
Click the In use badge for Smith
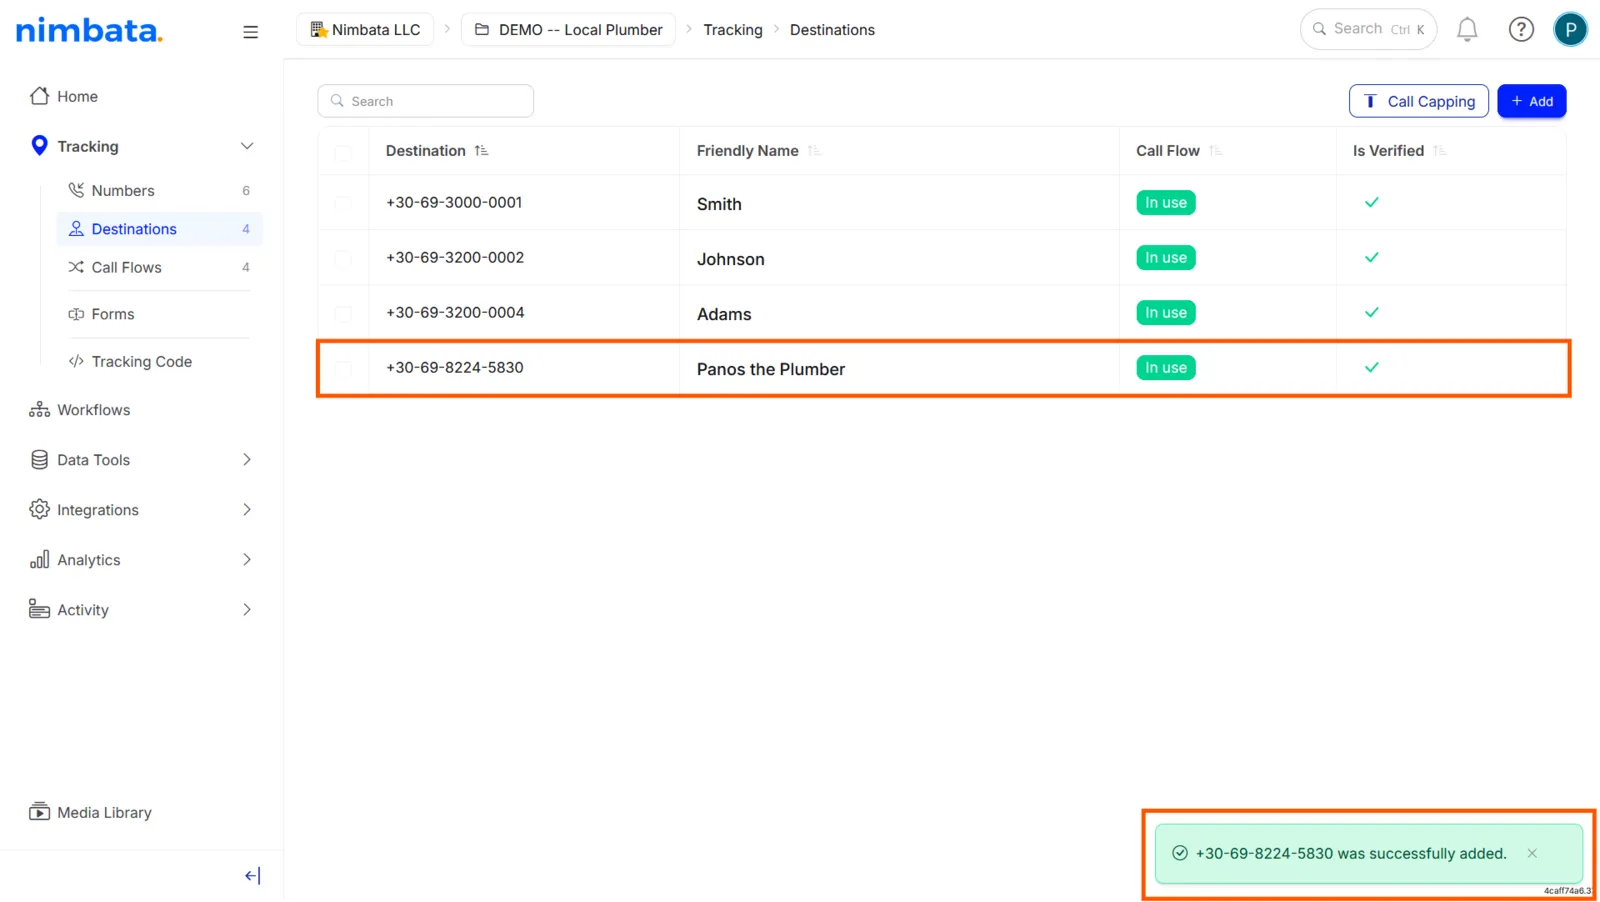point(1166,203)
